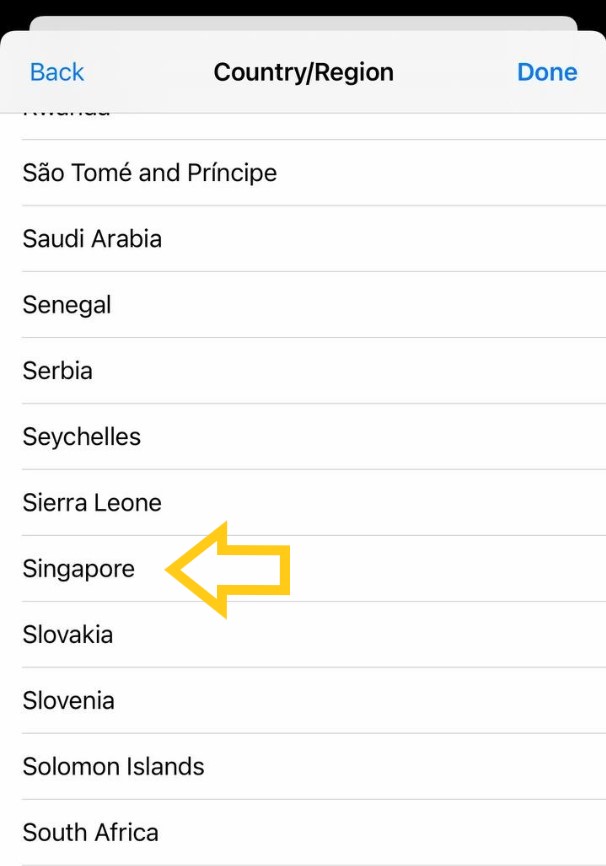The image size is (606, 866).
Task: Tap the black area at the very top
Action: point(303,6)
